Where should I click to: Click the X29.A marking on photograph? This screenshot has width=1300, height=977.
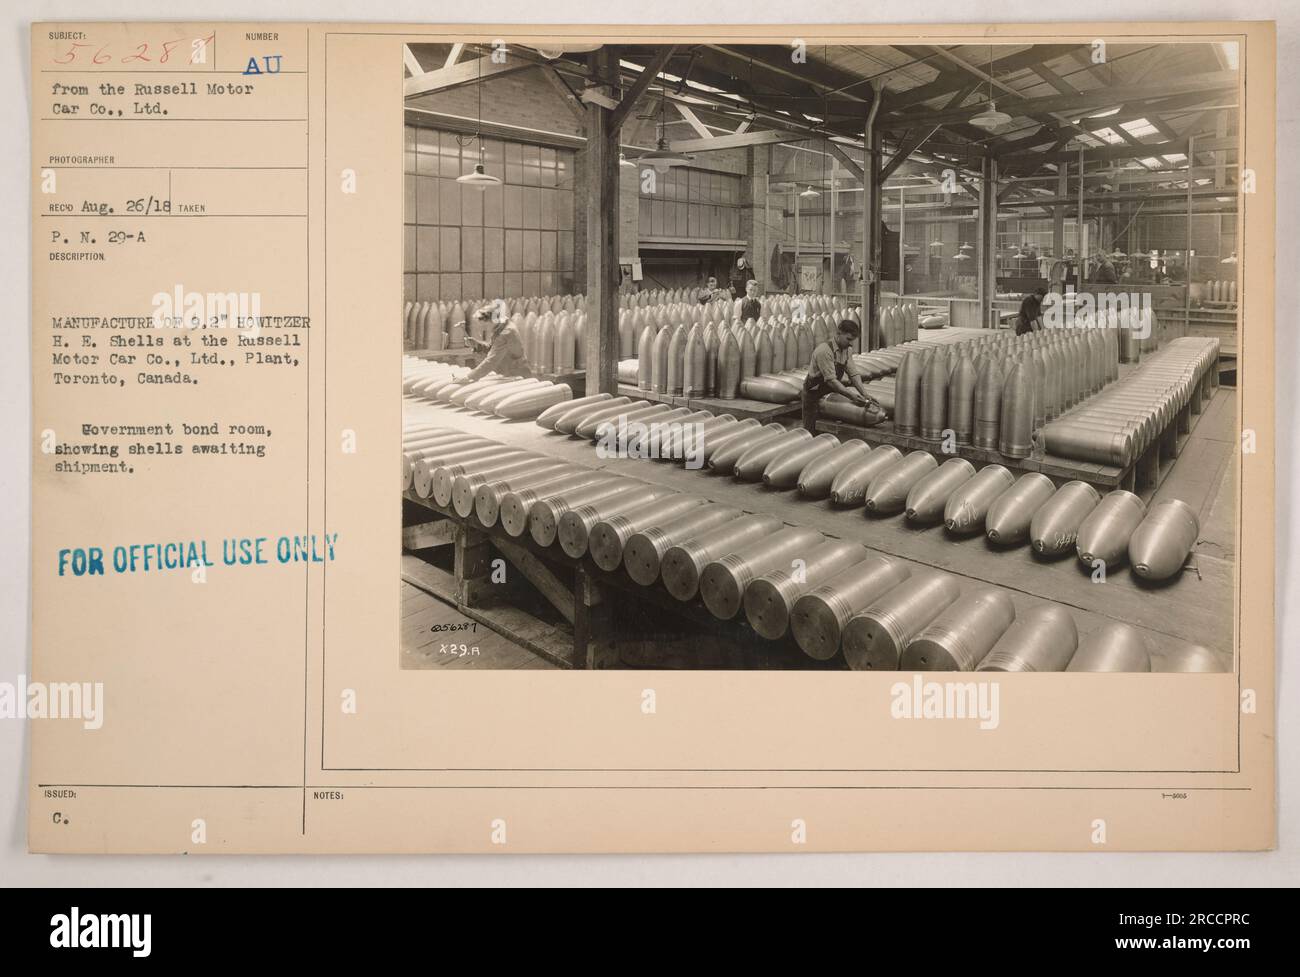coord(460,647)
